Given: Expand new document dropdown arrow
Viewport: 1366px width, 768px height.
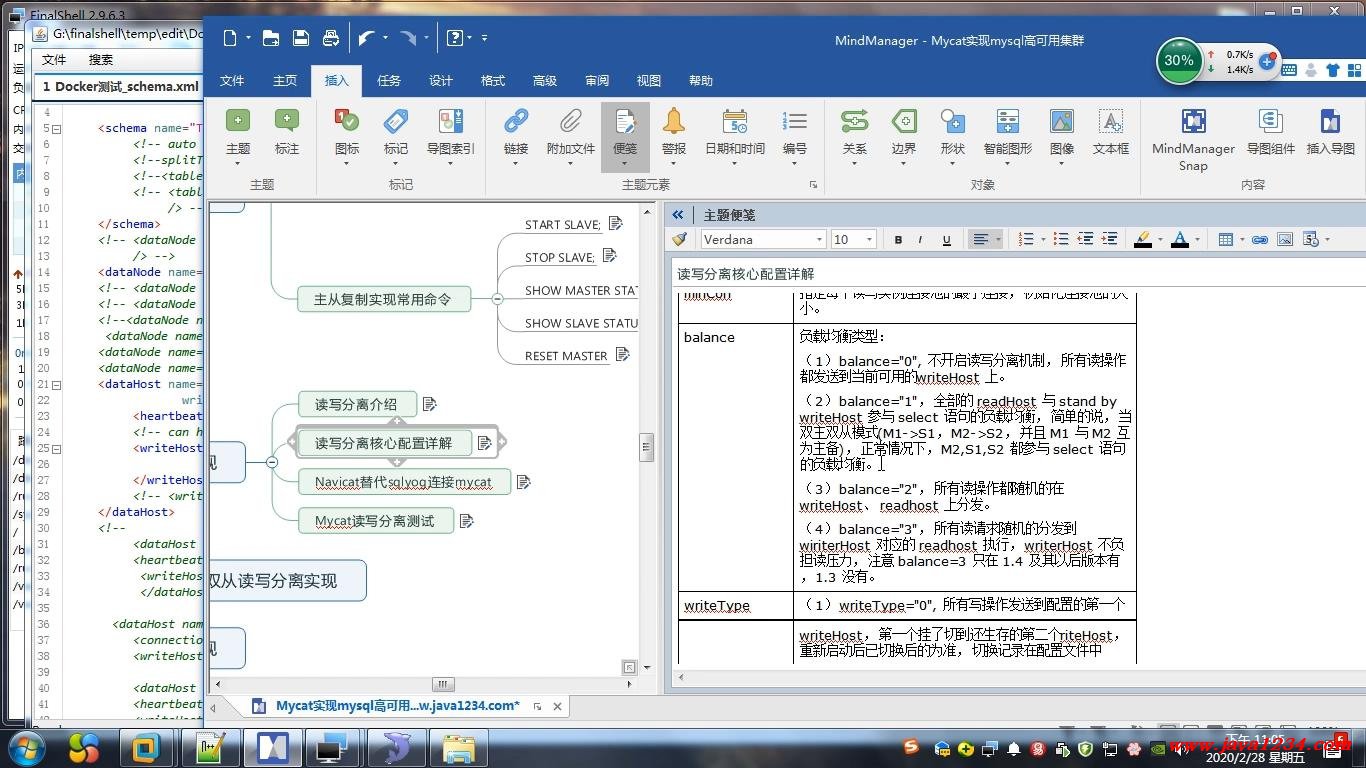Looking at the screenshot, I should point(248,38).
